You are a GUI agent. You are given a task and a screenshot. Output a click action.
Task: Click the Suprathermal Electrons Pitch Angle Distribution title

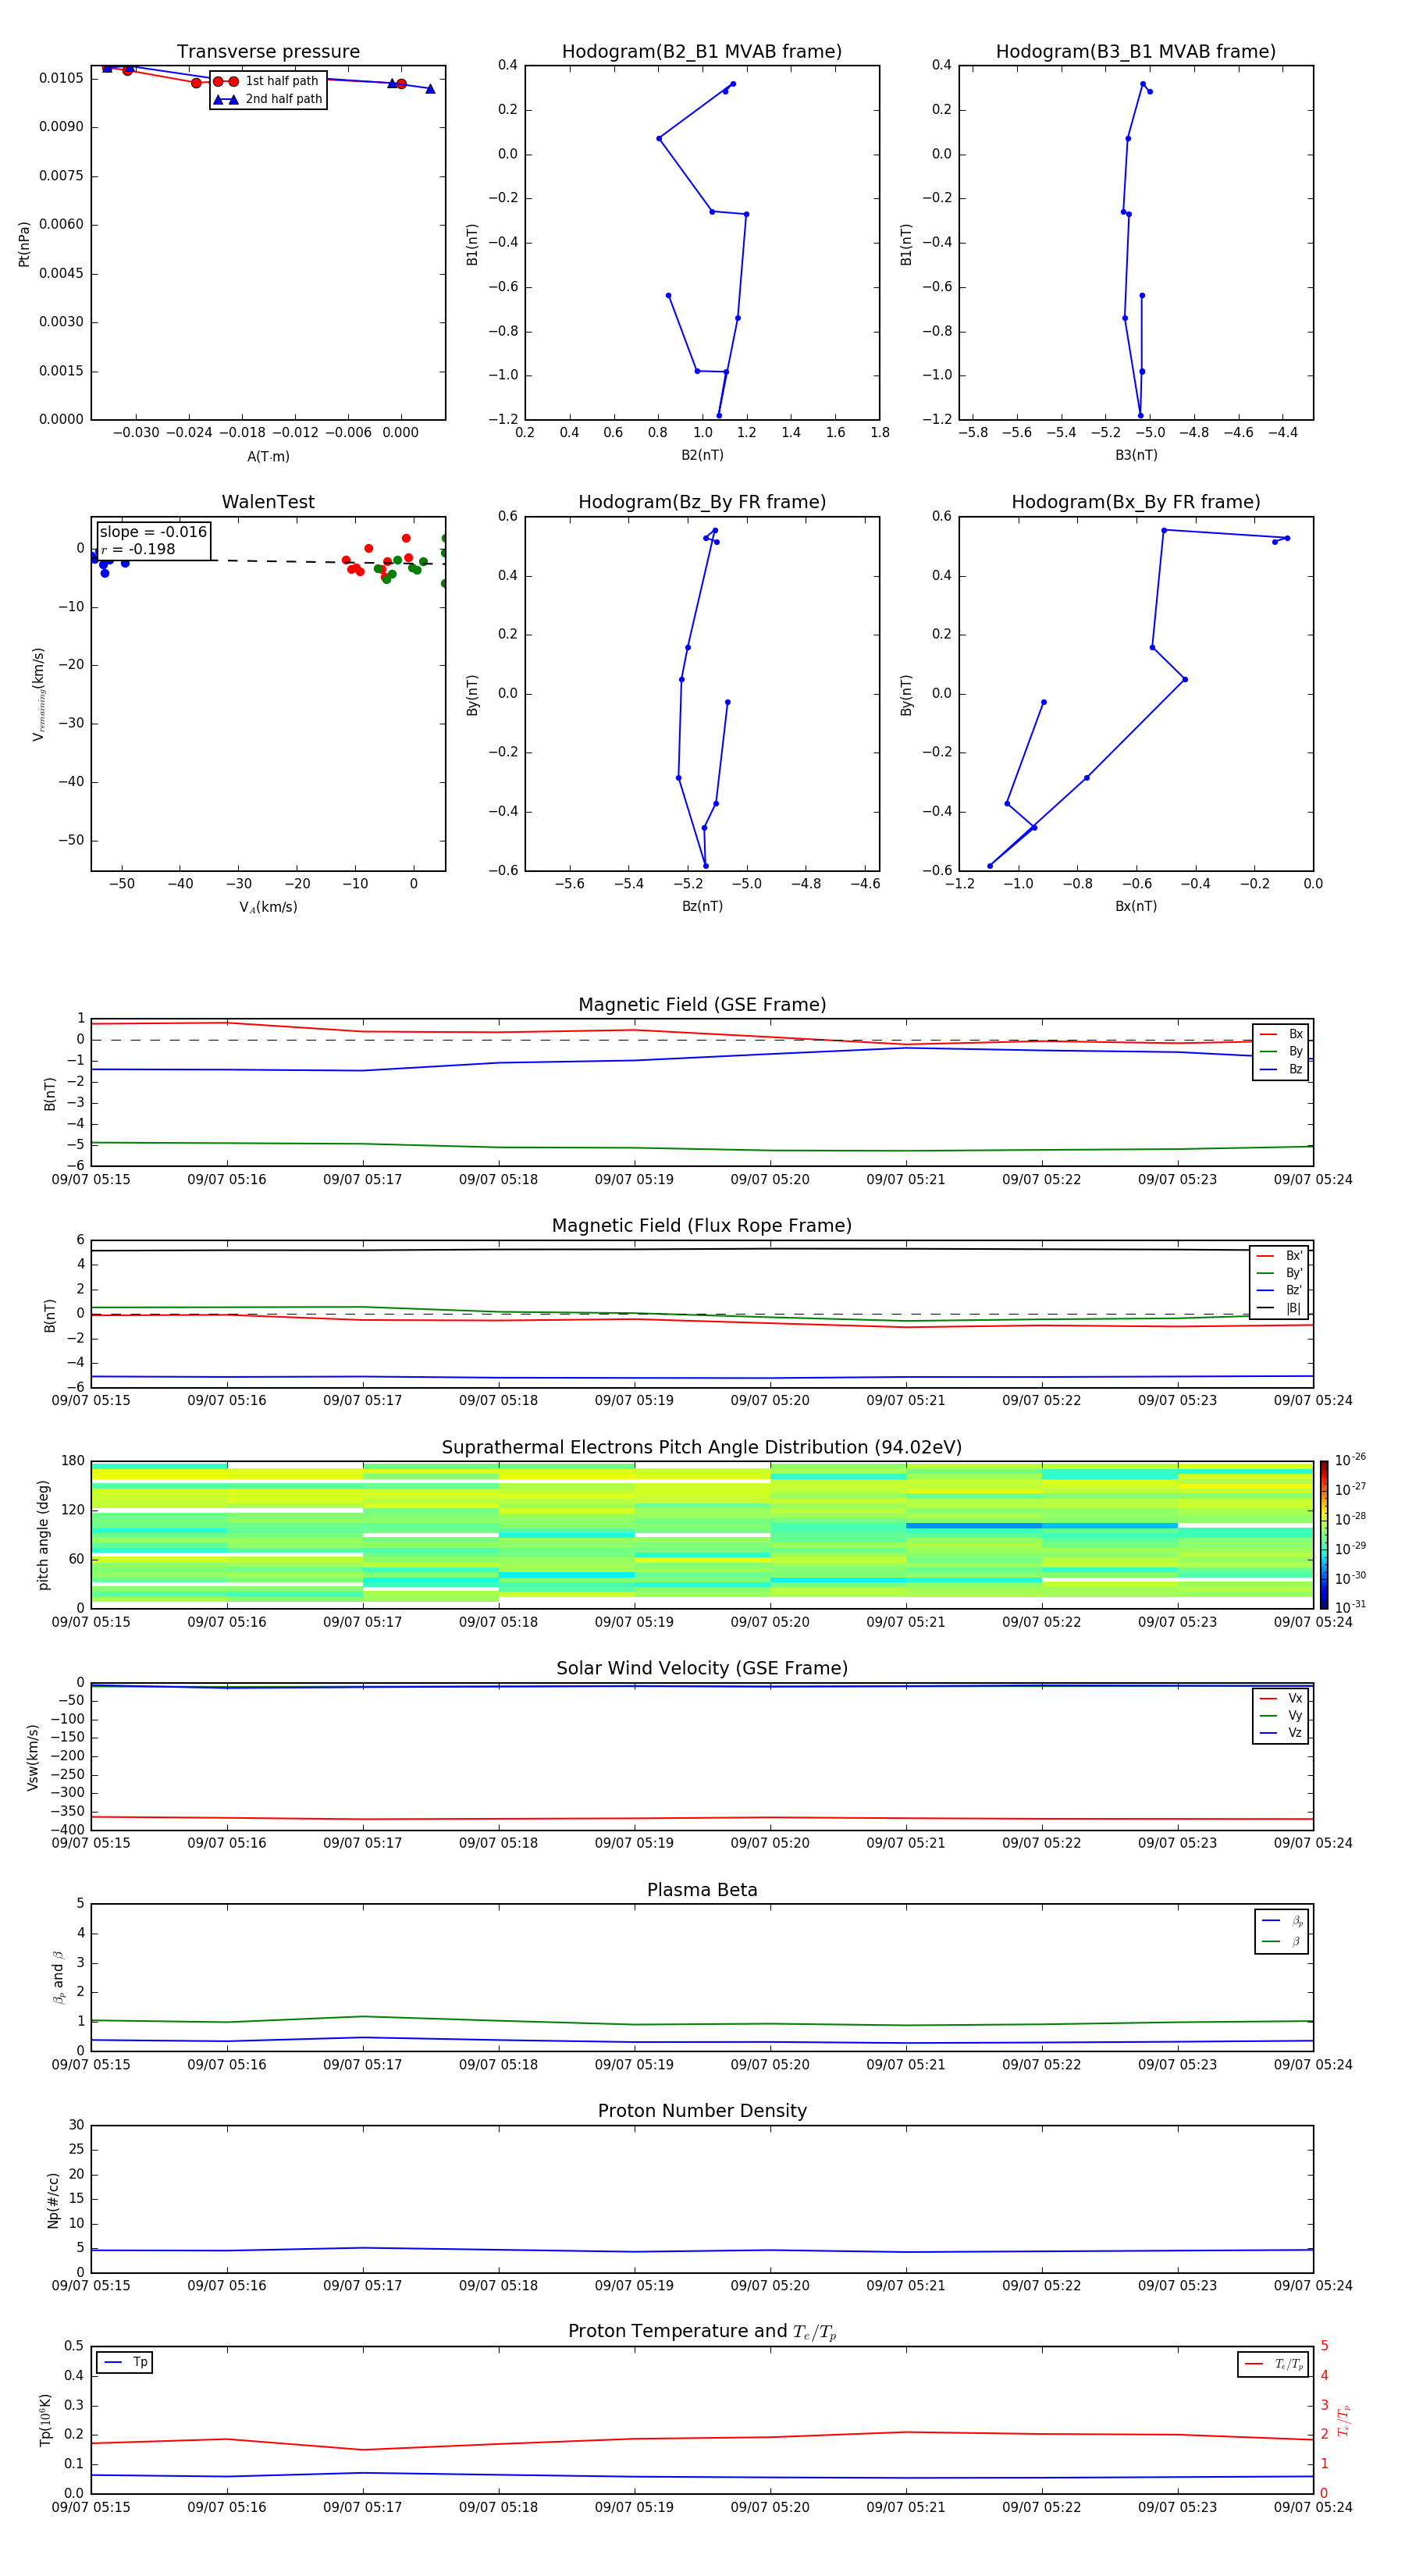click(702, 1448)
